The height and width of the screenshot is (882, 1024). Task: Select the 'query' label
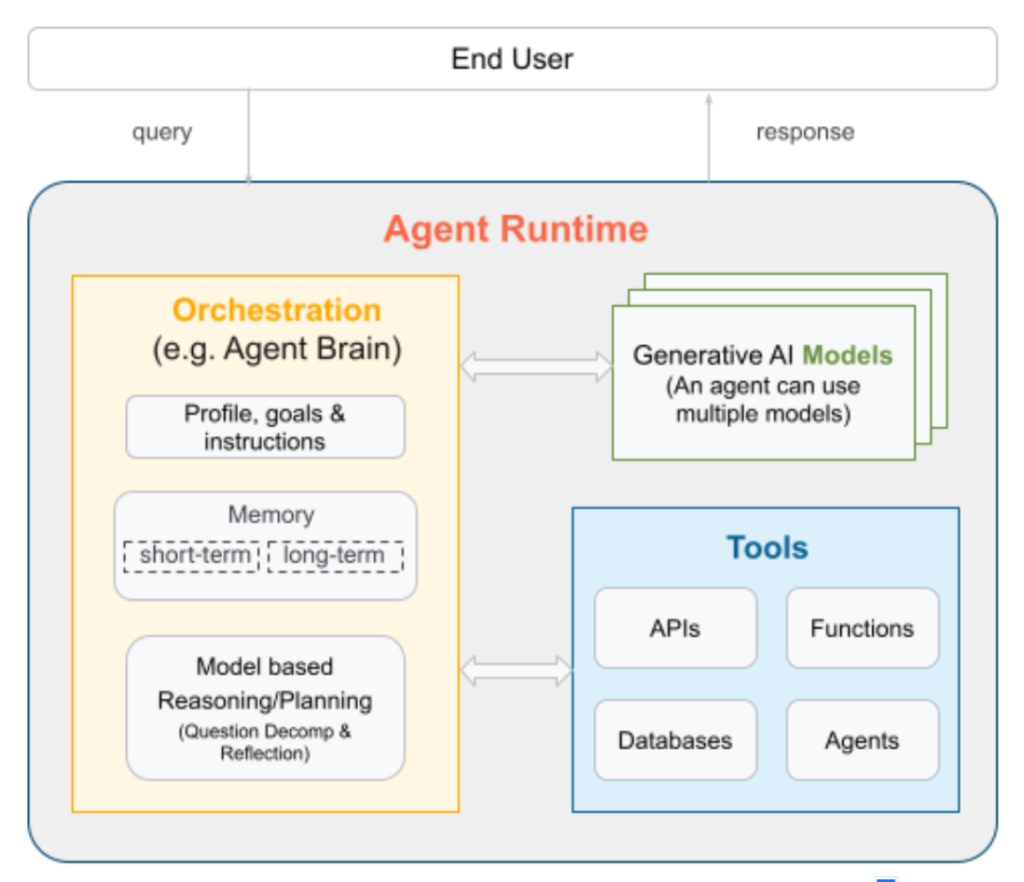pyautogui.click(x=162, y=133)
